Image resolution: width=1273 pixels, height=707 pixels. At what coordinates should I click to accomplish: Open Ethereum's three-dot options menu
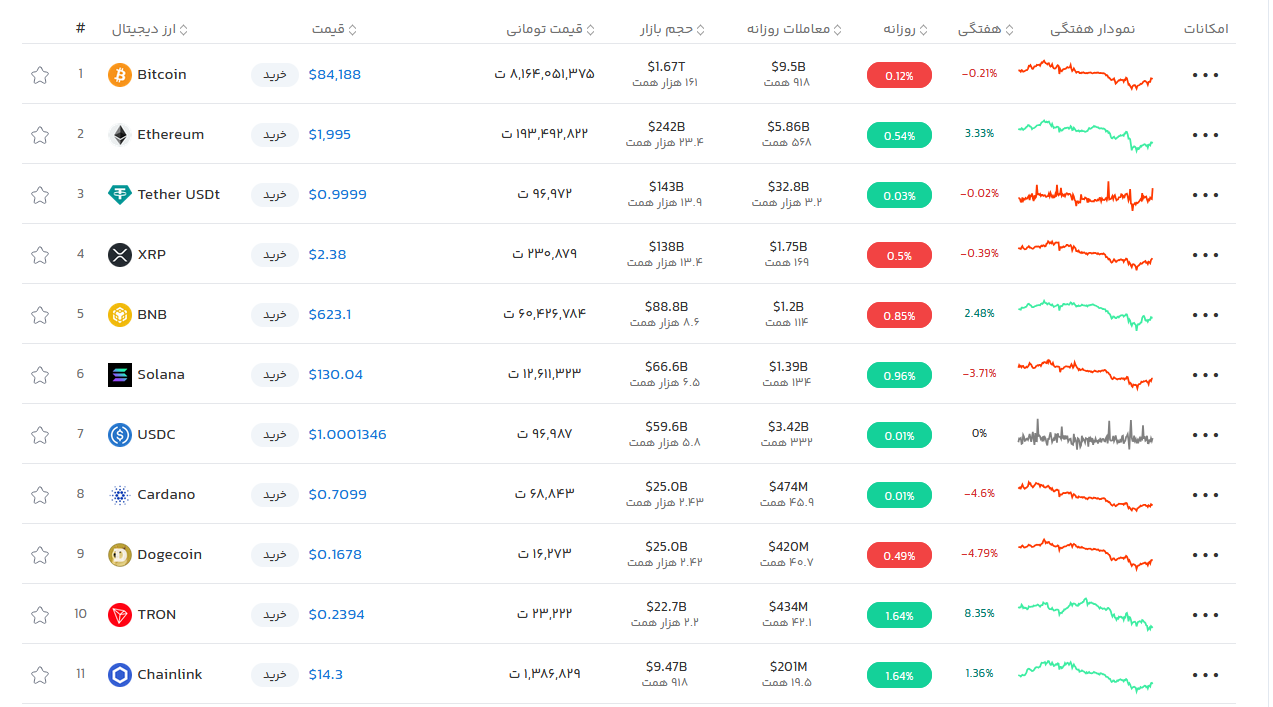point(1206,135)
